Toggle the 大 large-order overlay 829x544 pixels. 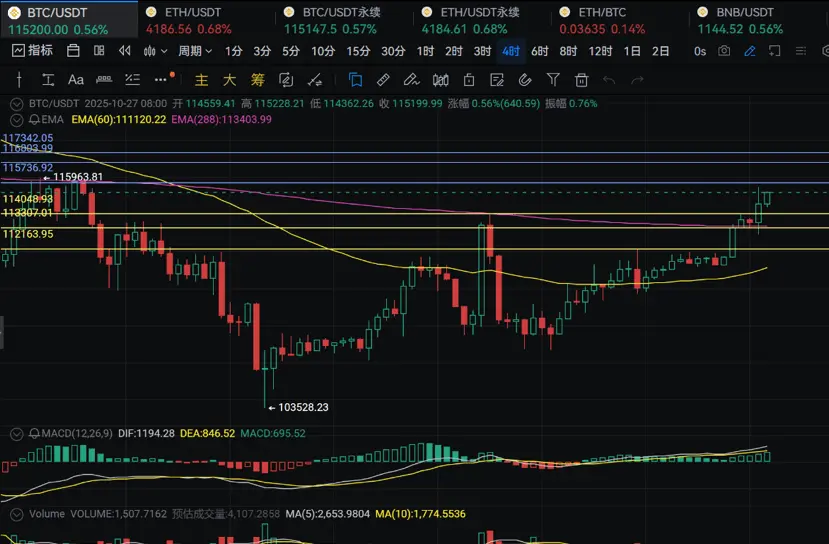point(229,80)
